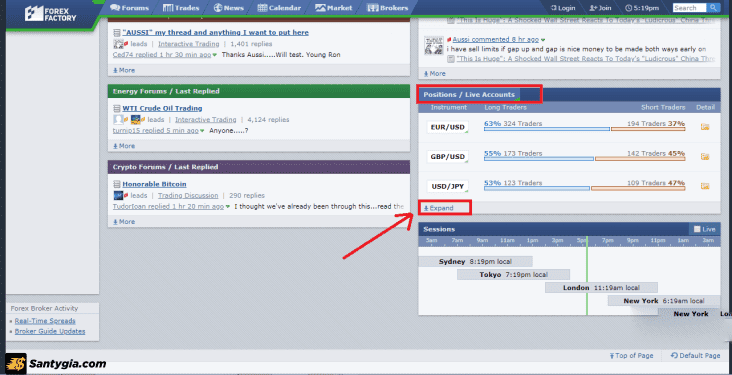This screenshot has height=375, width=732.
Task: Click the Login link
Action: coord(563,8)
